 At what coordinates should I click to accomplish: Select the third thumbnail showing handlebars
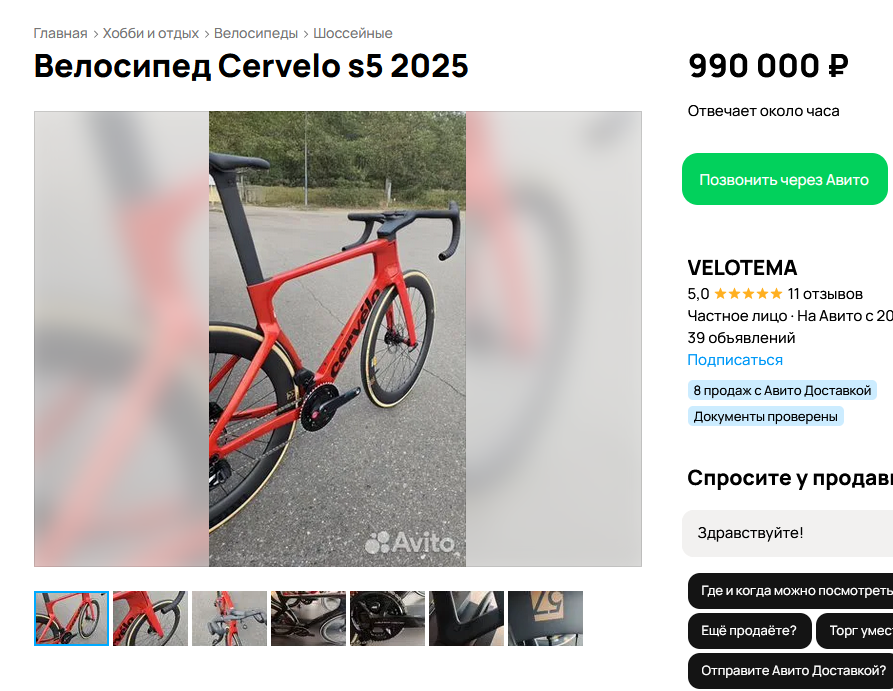(230, 618)
